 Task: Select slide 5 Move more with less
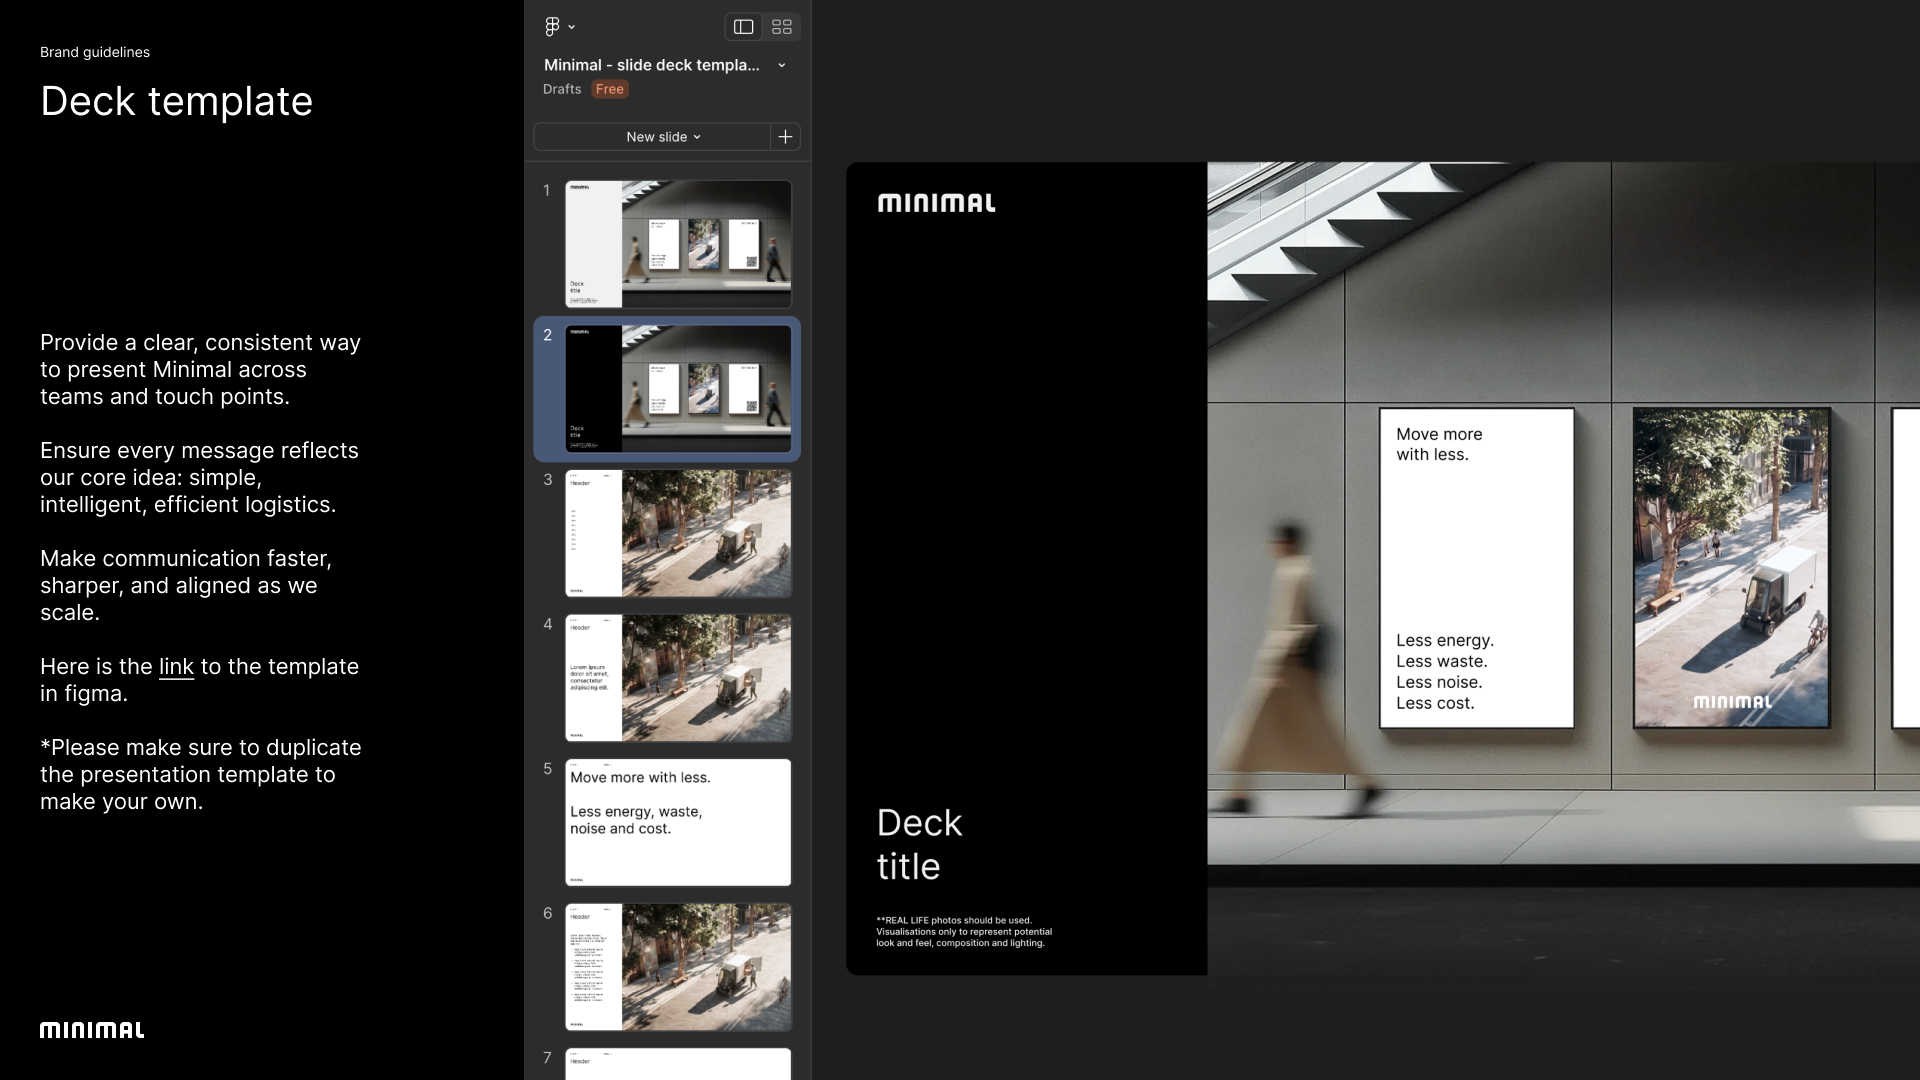[678, 822]
